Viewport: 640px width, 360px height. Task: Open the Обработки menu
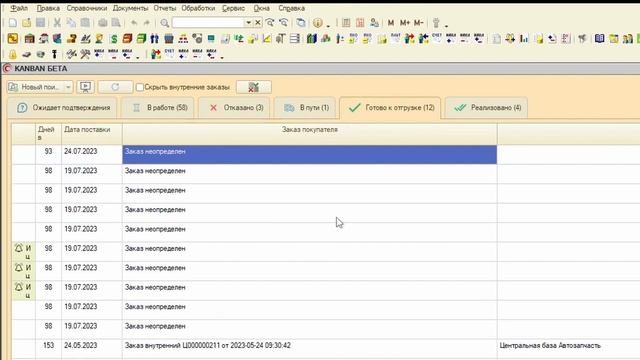click(198, 8)
